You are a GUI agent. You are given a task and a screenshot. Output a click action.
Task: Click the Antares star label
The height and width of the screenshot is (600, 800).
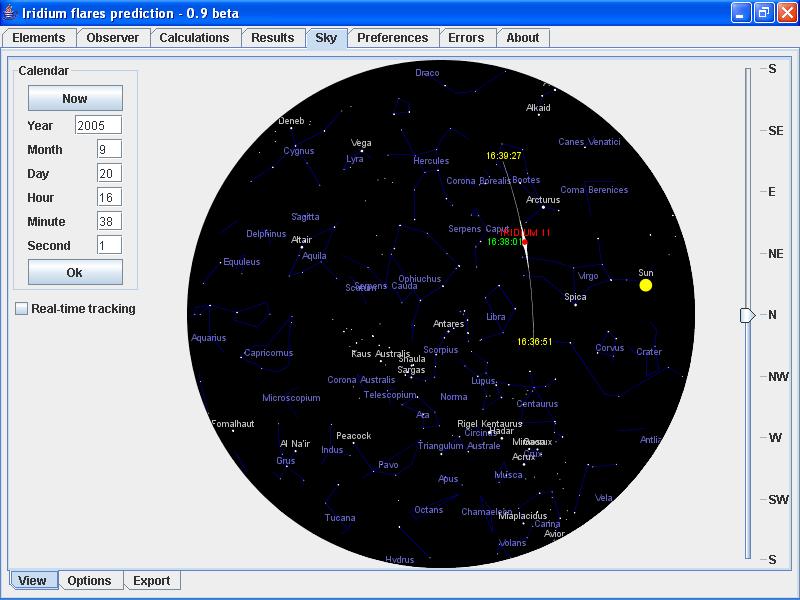[448, 323]
